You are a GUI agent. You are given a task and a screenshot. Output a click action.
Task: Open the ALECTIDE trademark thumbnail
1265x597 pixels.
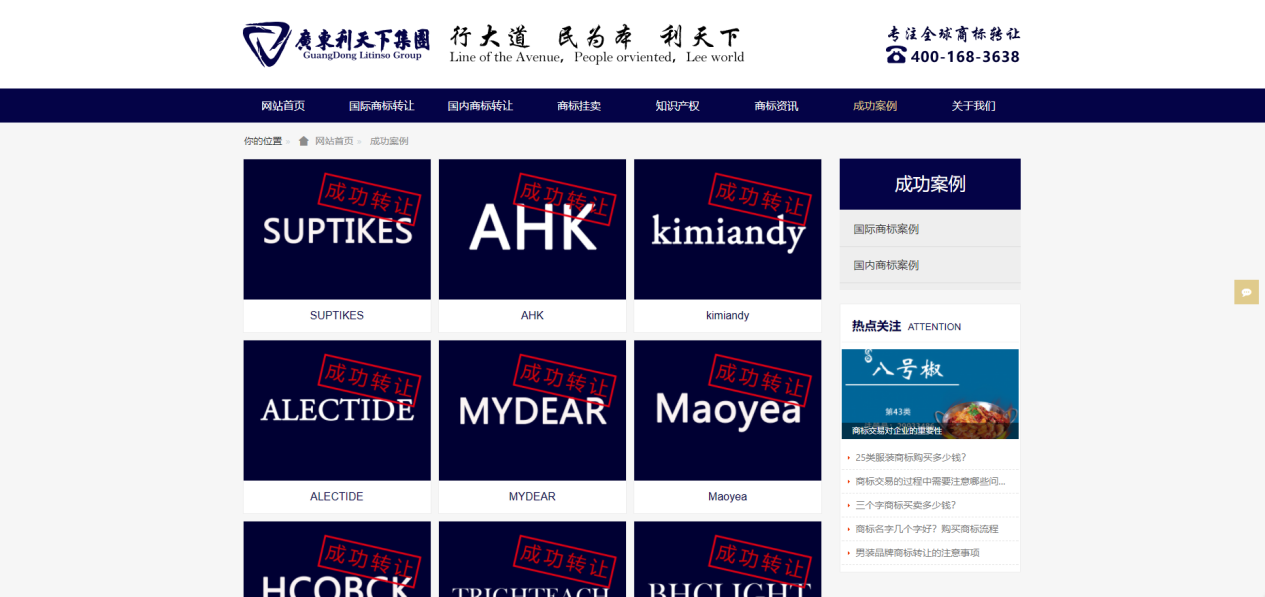click(337, 410)
